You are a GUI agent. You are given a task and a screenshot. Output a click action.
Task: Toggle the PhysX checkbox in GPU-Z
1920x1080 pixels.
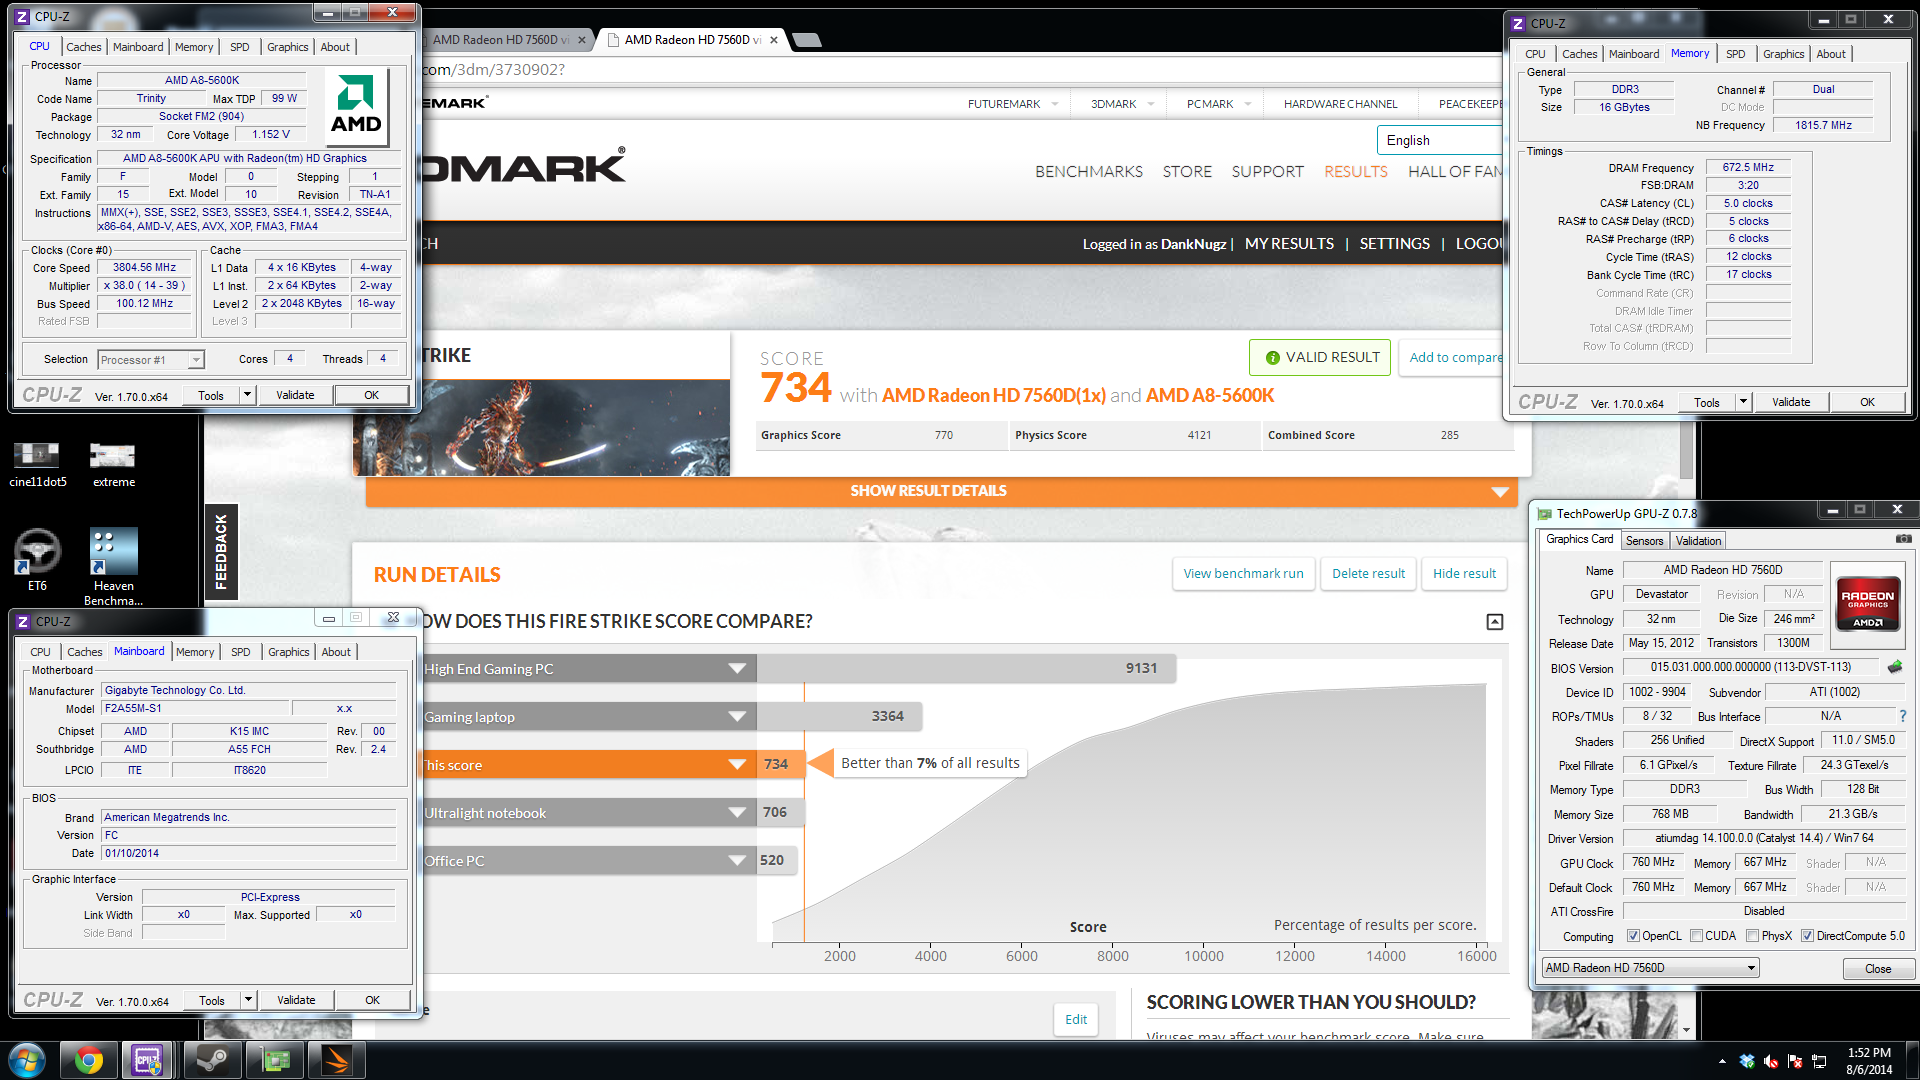pyautogui.click(x=1752, y=936)
